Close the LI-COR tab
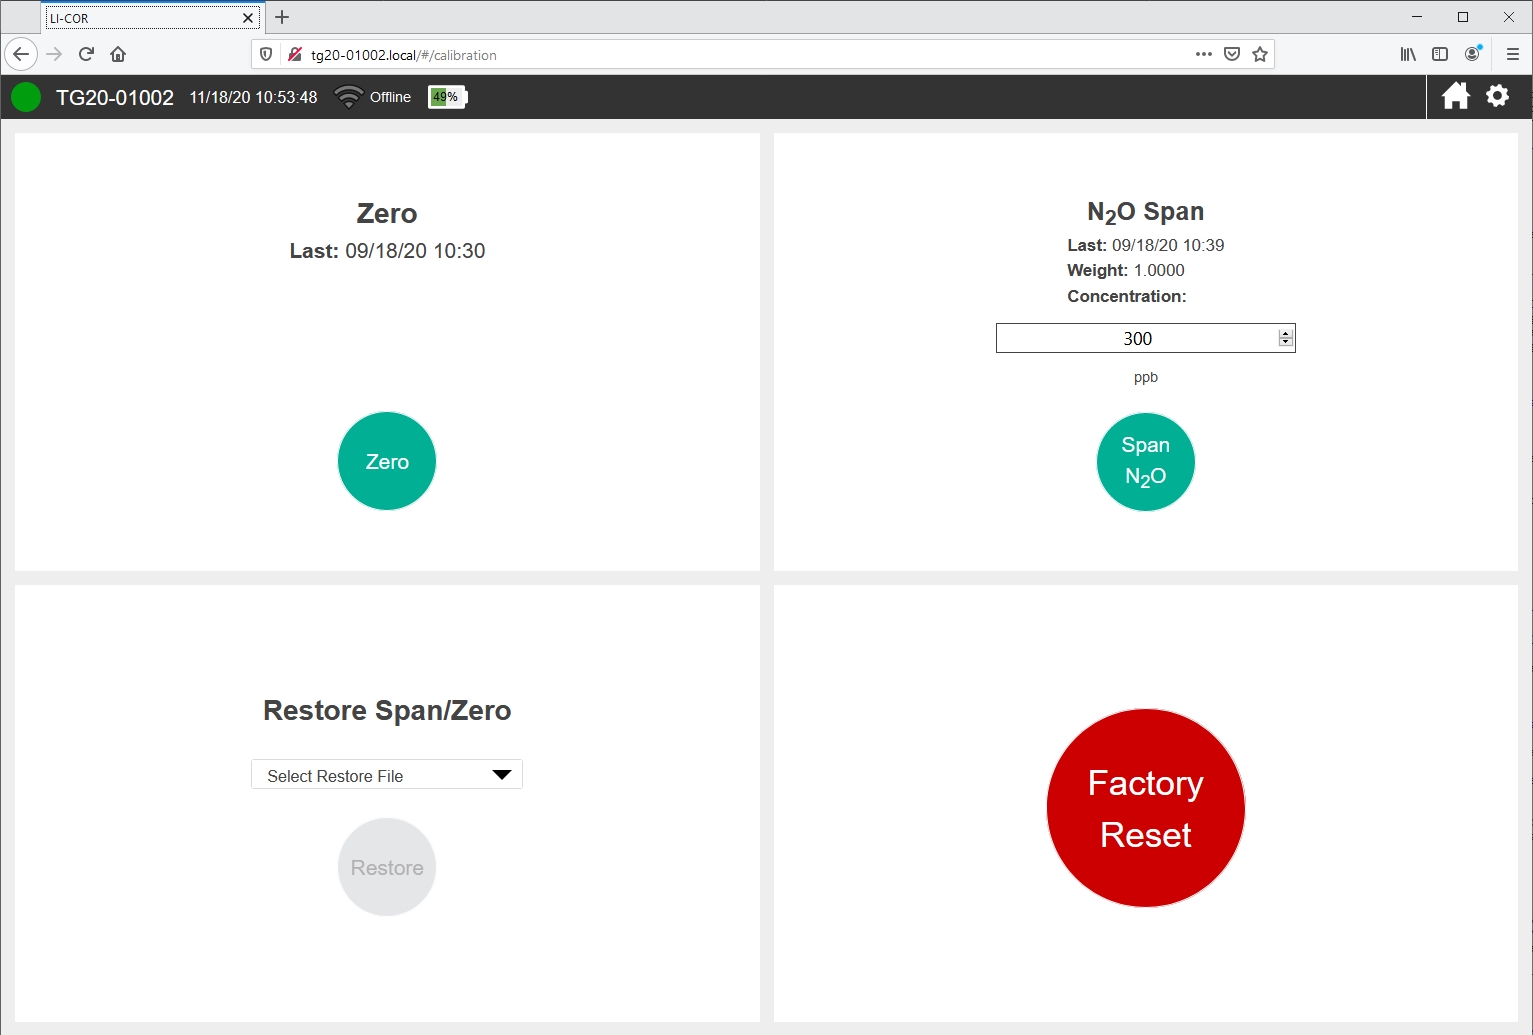The width and height of the screenshot is (1533, 1035). (x=248, y=18)
